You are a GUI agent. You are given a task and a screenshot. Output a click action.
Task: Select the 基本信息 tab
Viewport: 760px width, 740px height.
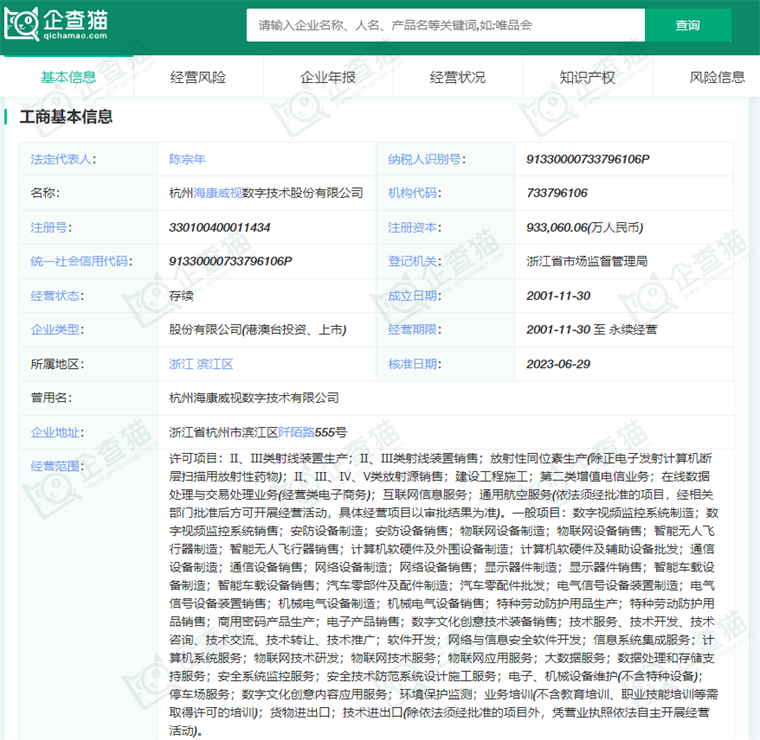click(x=68, y=78)
